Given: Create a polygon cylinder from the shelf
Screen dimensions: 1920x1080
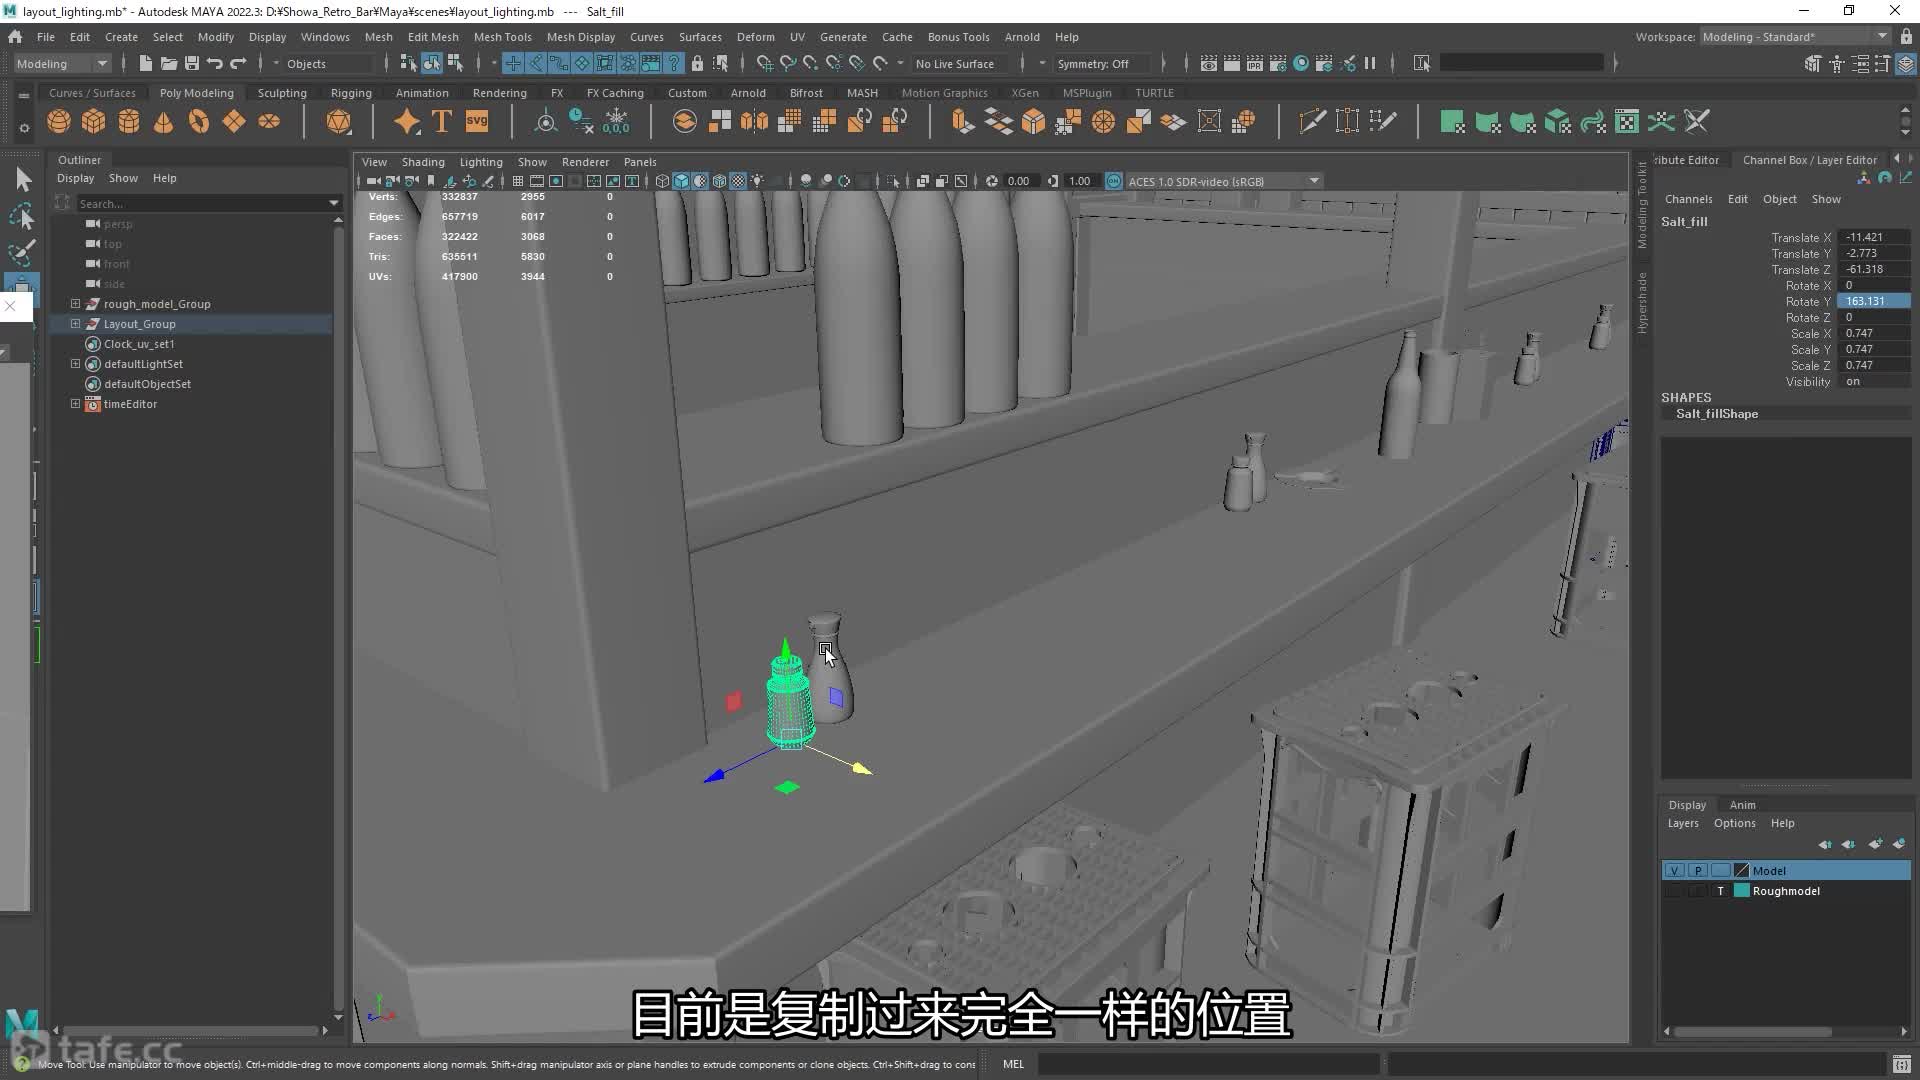Looking at the screenshot, I should pyautogui.click(x=129, y=122).
